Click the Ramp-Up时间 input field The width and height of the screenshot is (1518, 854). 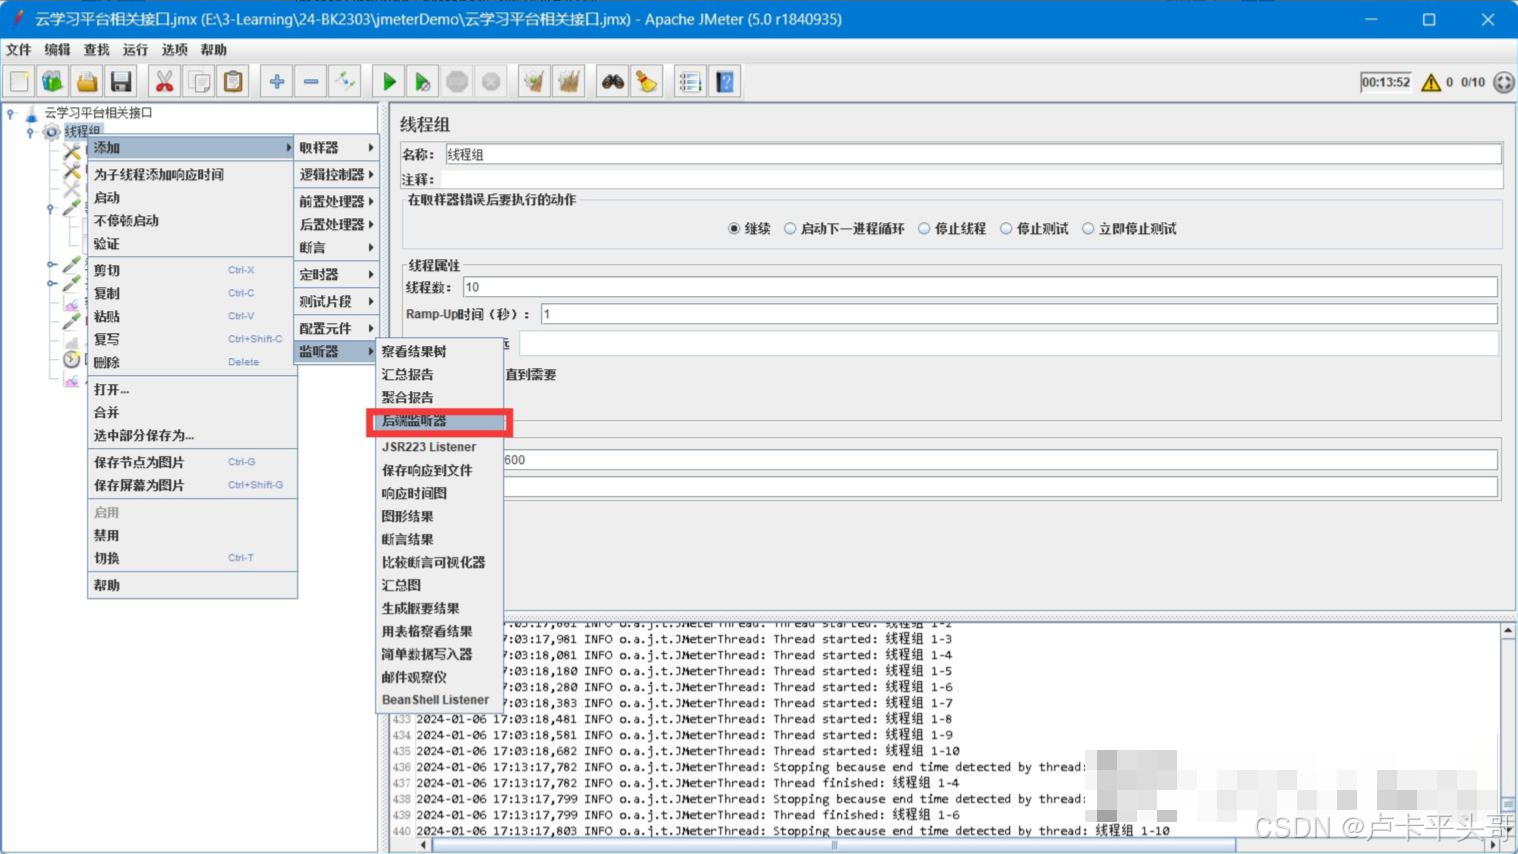click(1019, 314)
